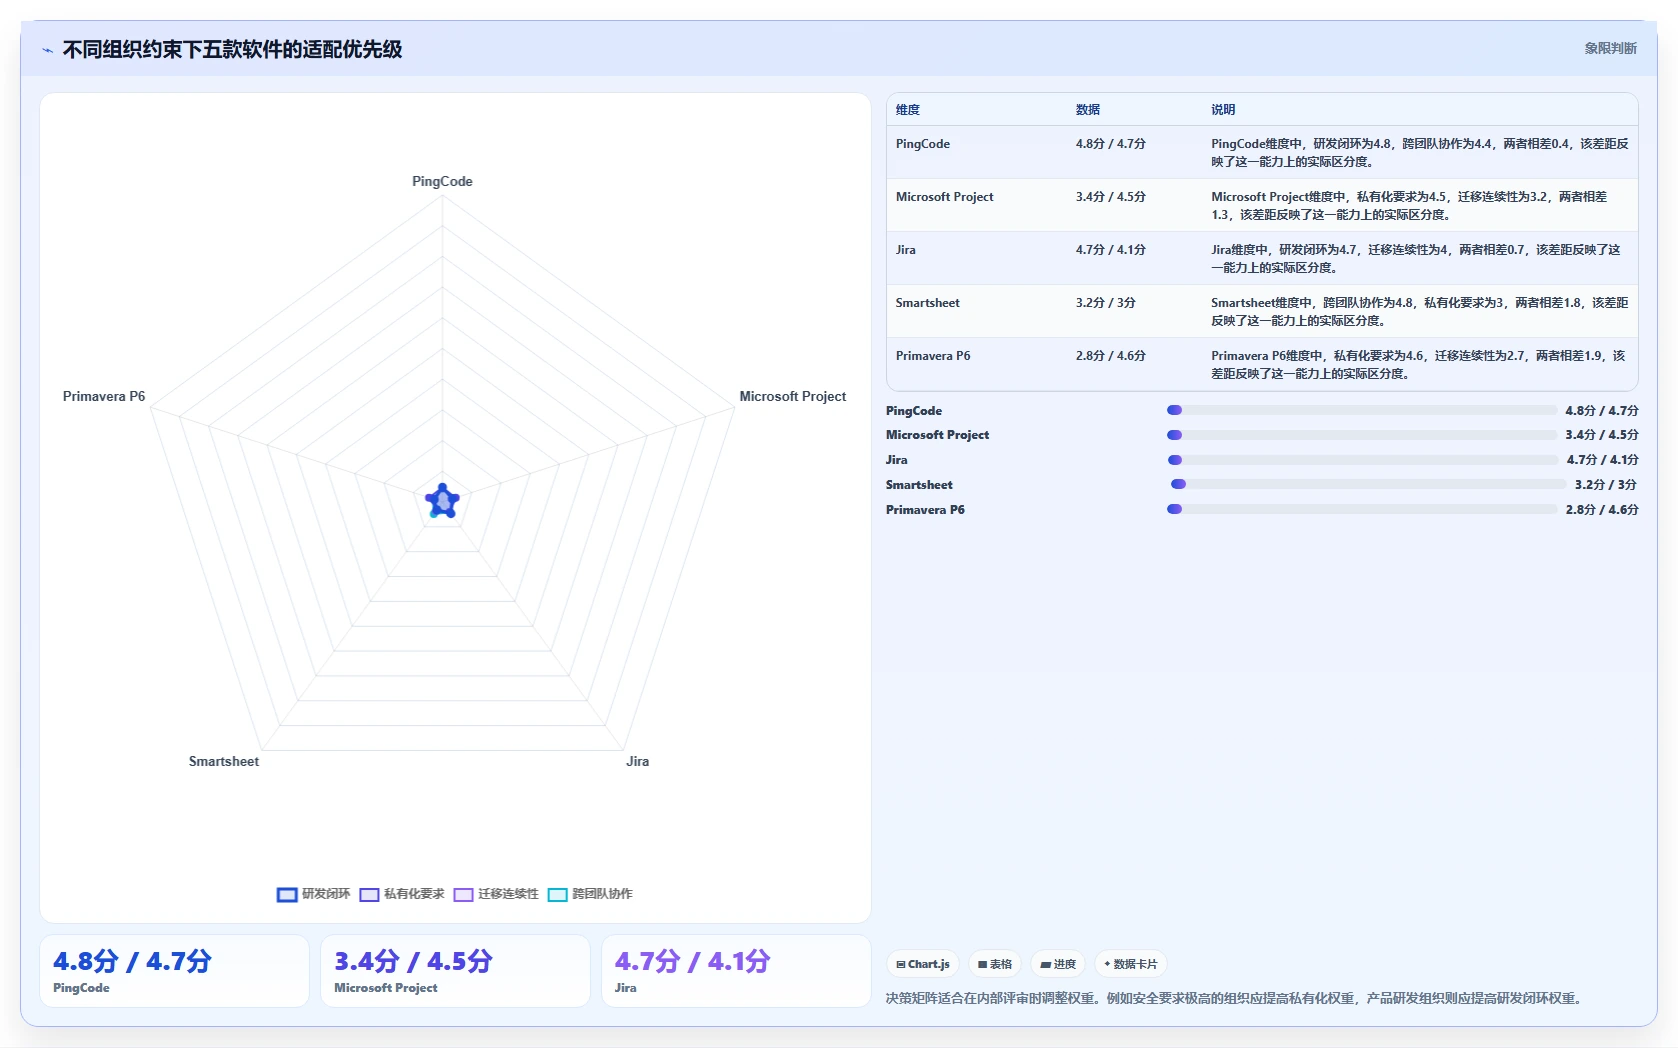Screen dimensions: 1678x1048
Task: Click the Jira radar axis label
Action: click(638, 762)
